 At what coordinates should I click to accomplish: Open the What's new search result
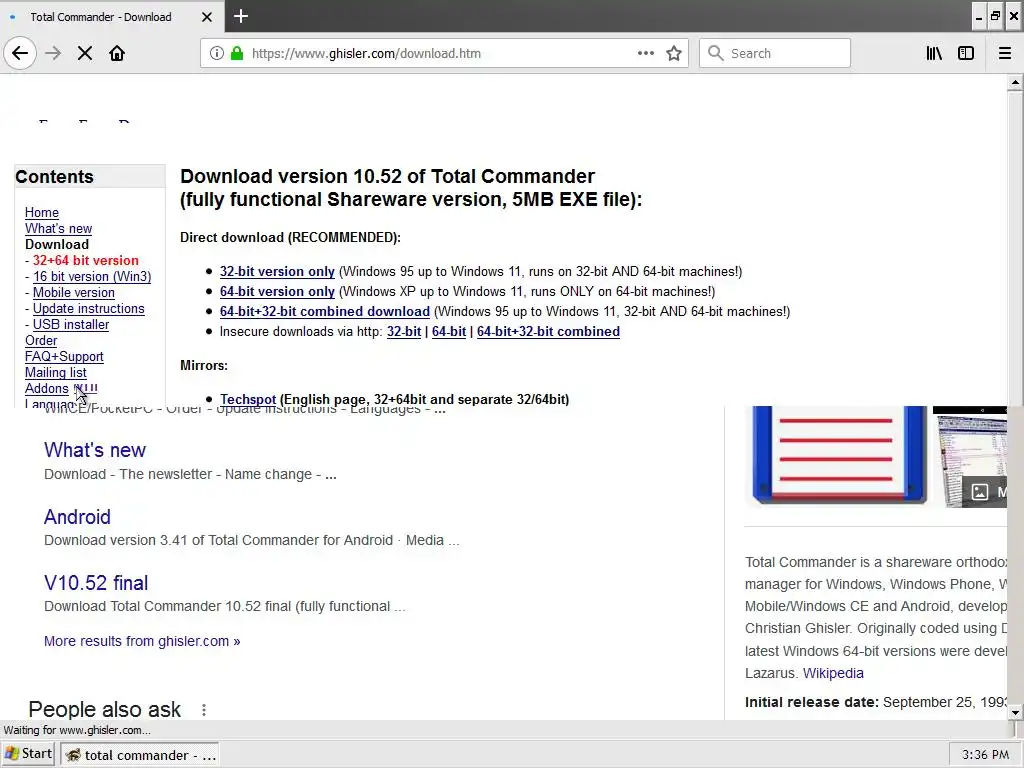95,450
